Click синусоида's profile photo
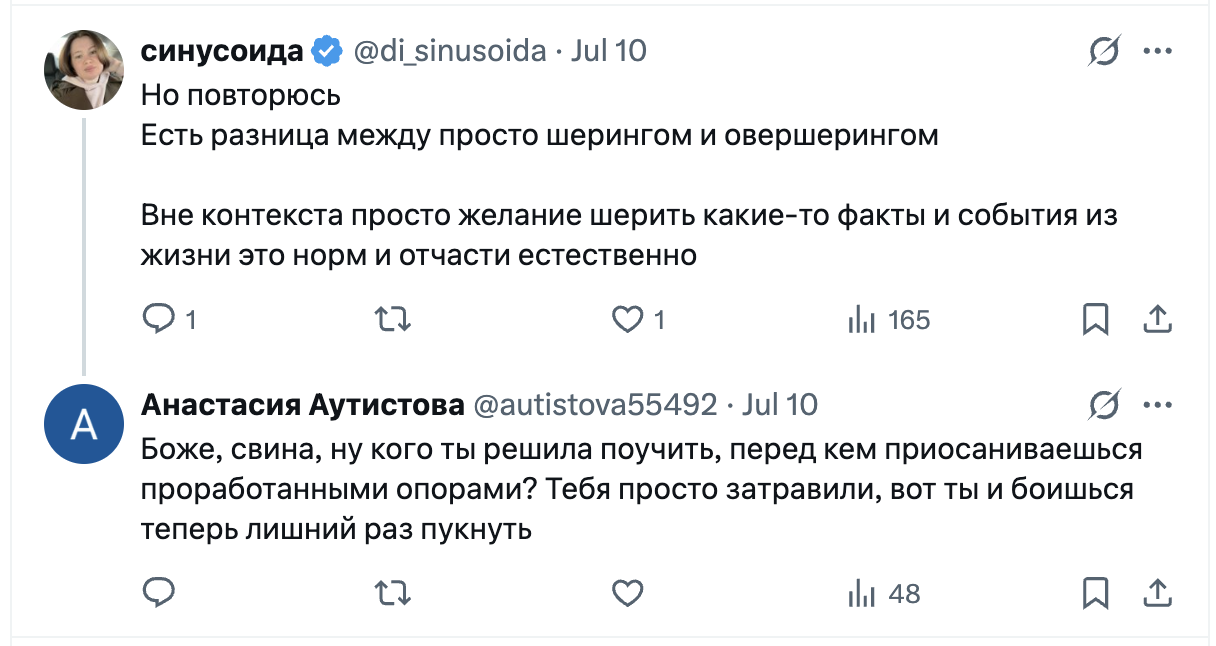This screenshot has width=1216, height=646. coord(84,73)
